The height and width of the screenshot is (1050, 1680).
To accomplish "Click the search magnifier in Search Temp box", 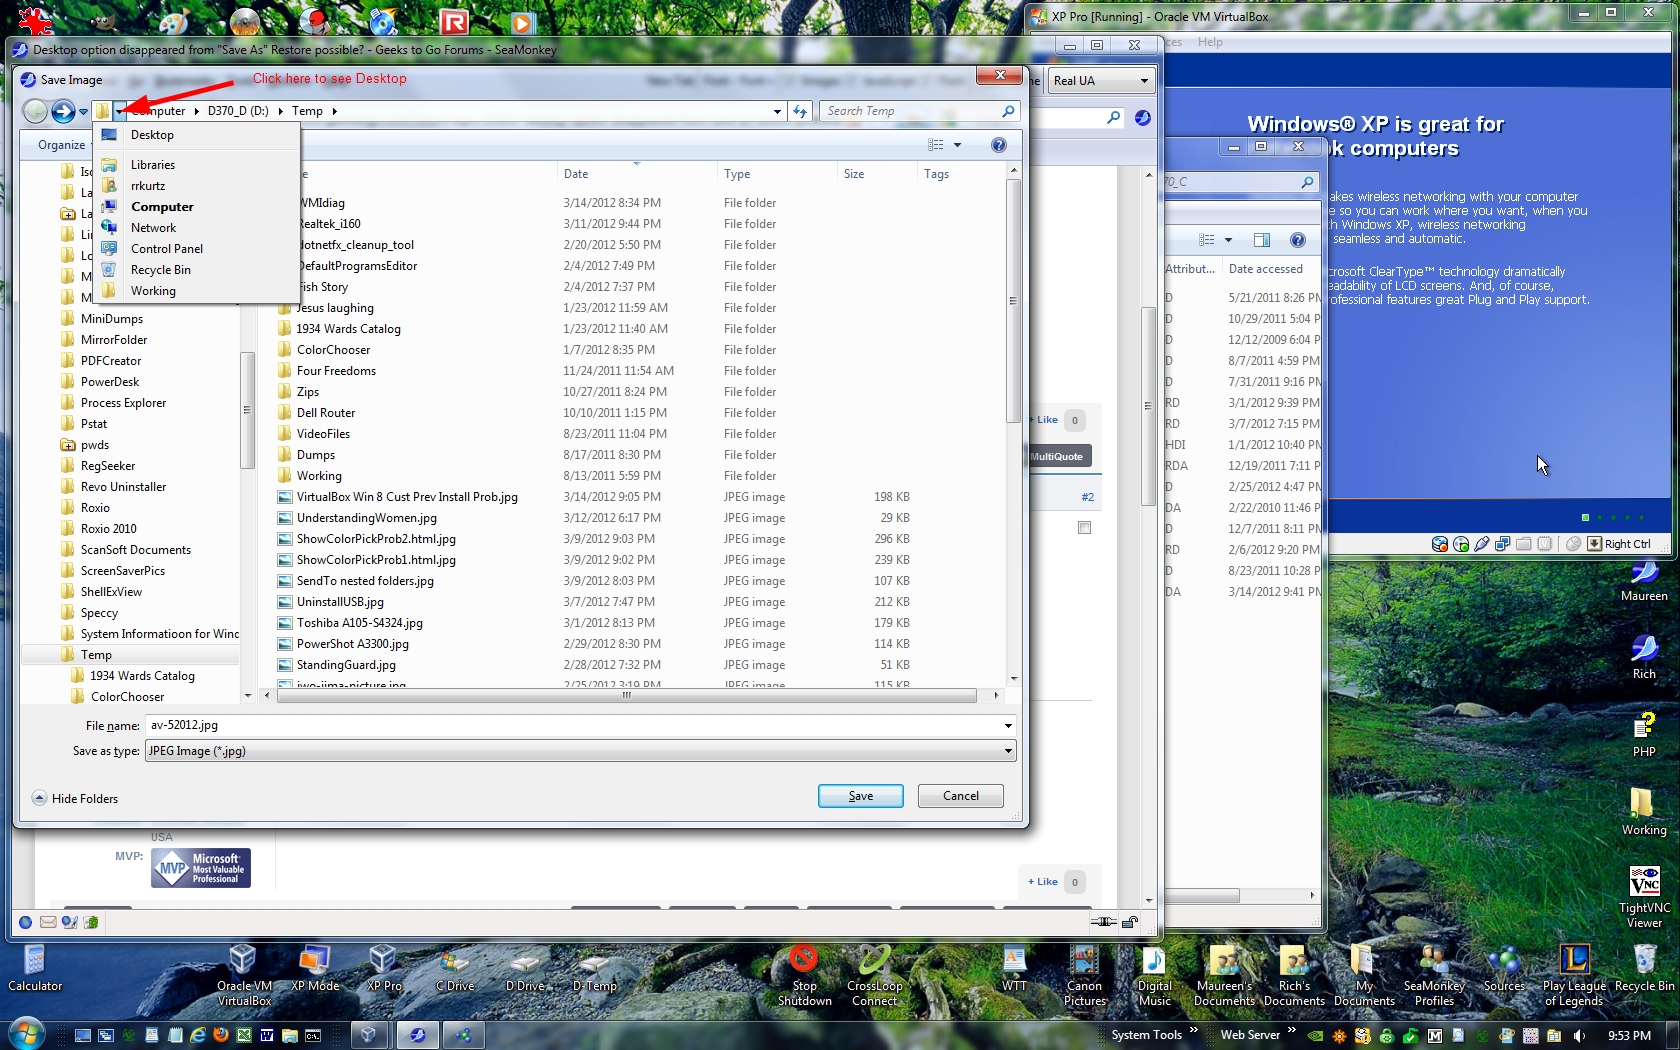I will pyautogui.click(x=1008, y=111).
